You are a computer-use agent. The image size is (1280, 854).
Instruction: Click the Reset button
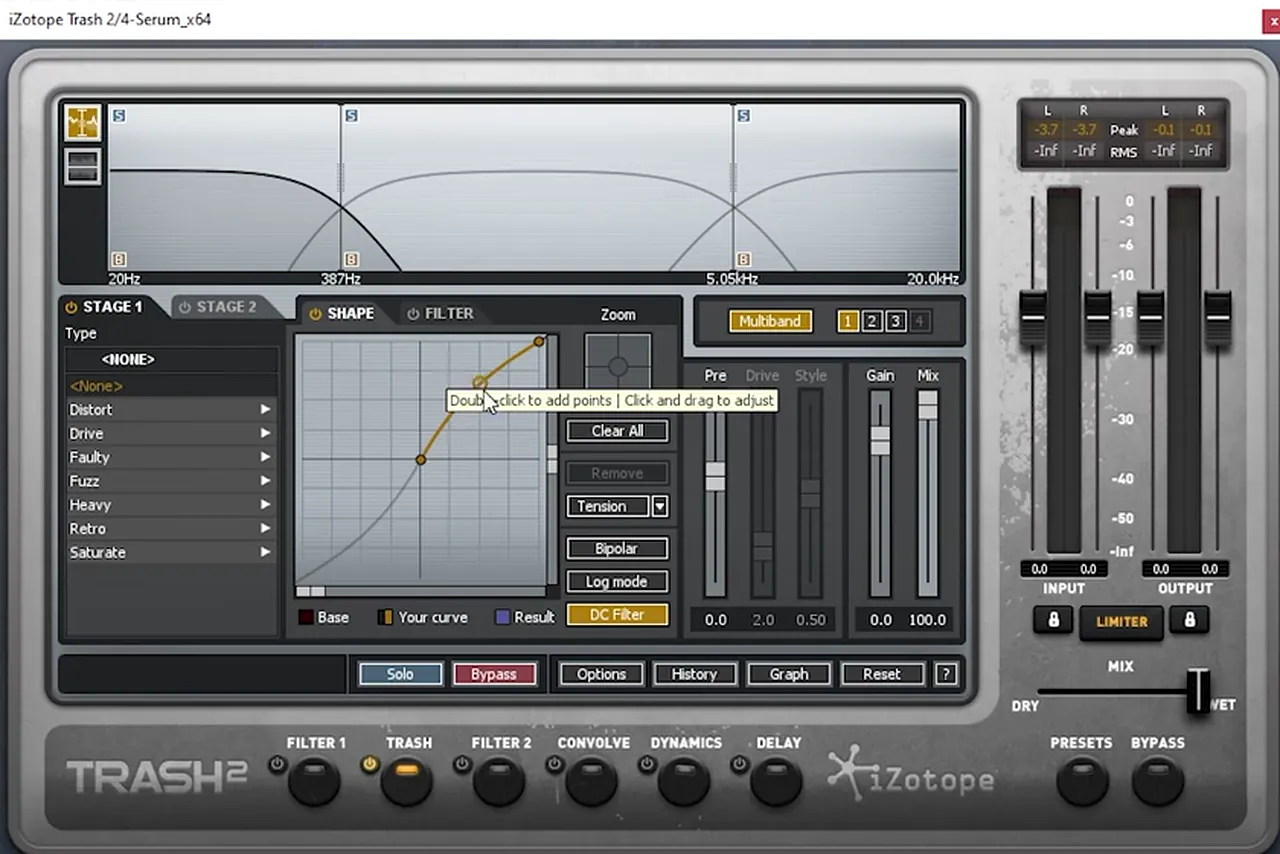pos(881,674)
